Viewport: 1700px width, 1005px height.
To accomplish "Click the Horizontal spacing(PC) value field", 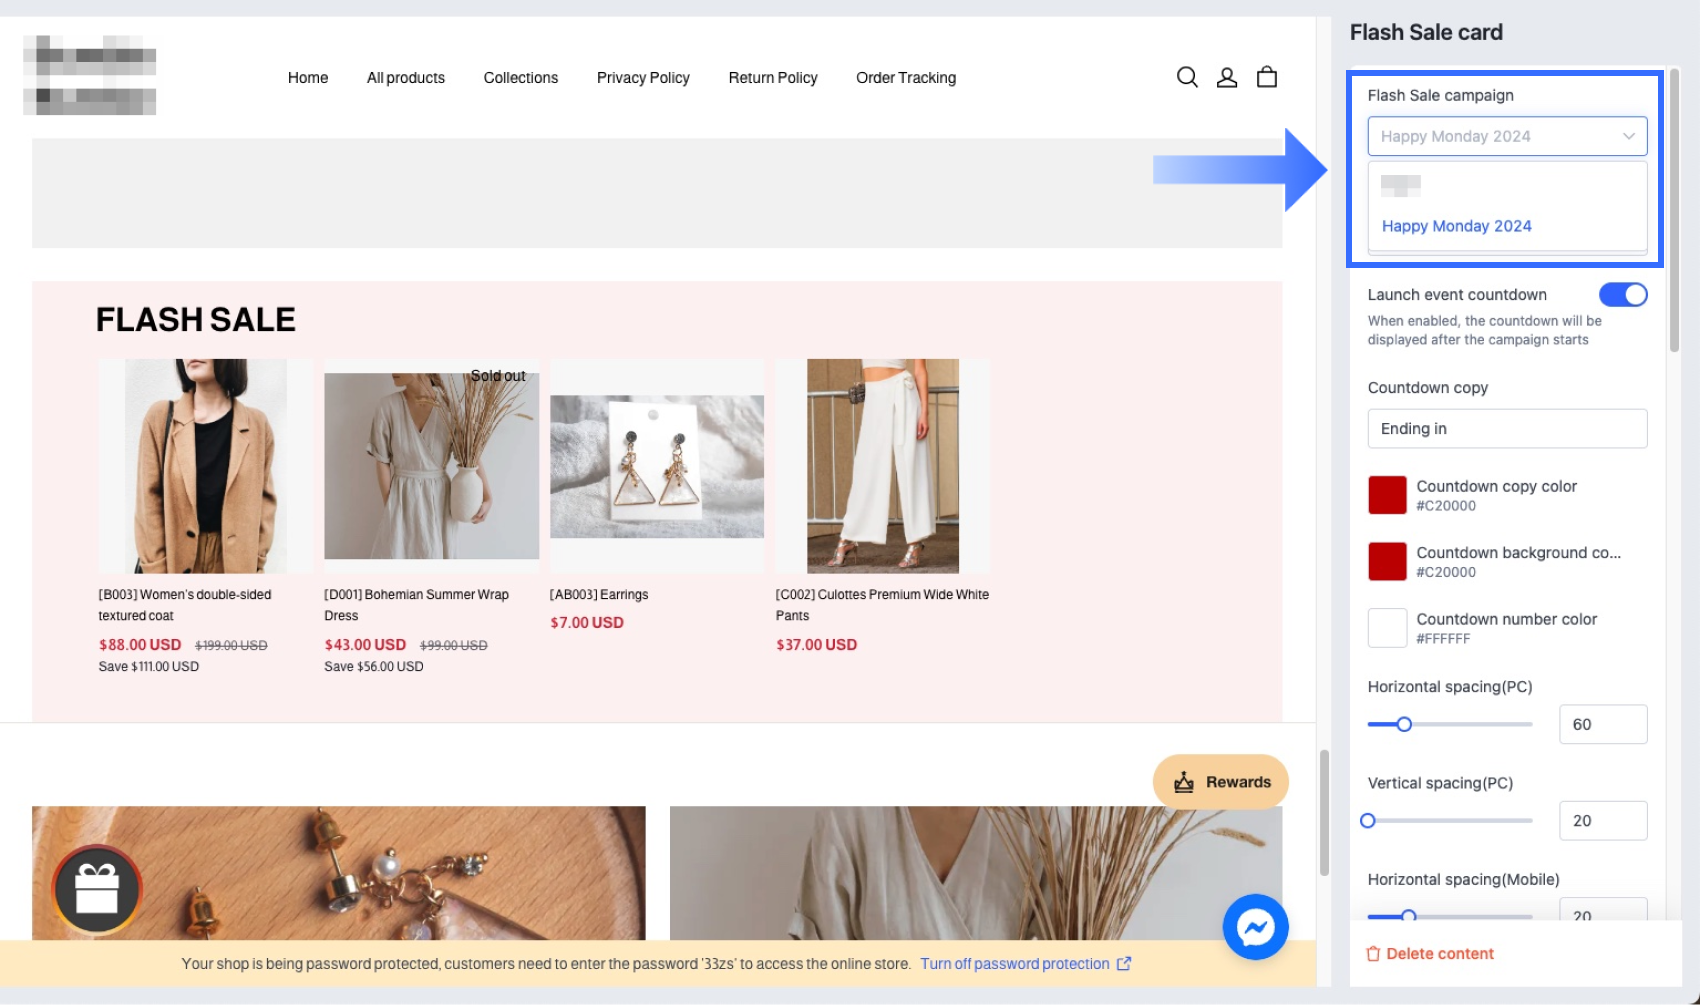I will 1603,724.
